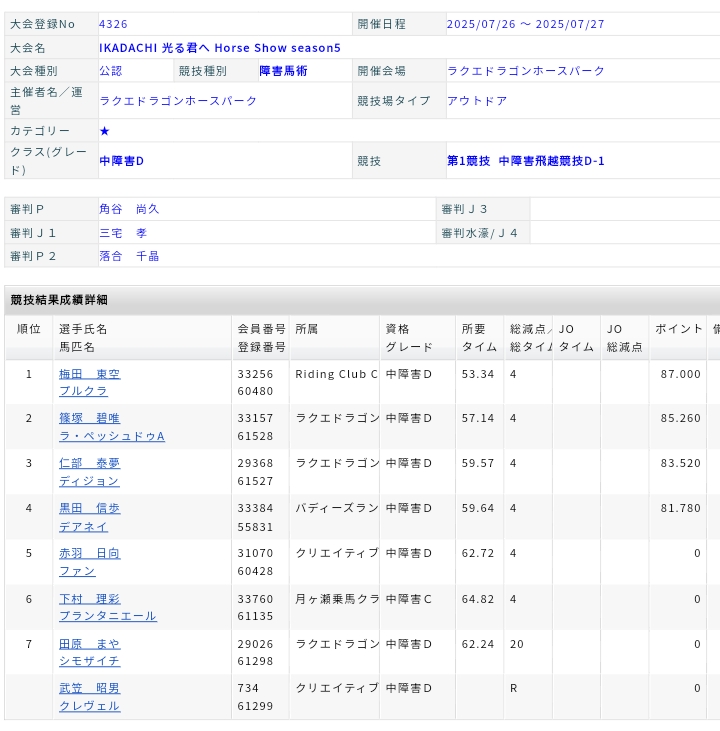
Task: Click rider 黒田 信歩 link
Action: tap(89, 509)
